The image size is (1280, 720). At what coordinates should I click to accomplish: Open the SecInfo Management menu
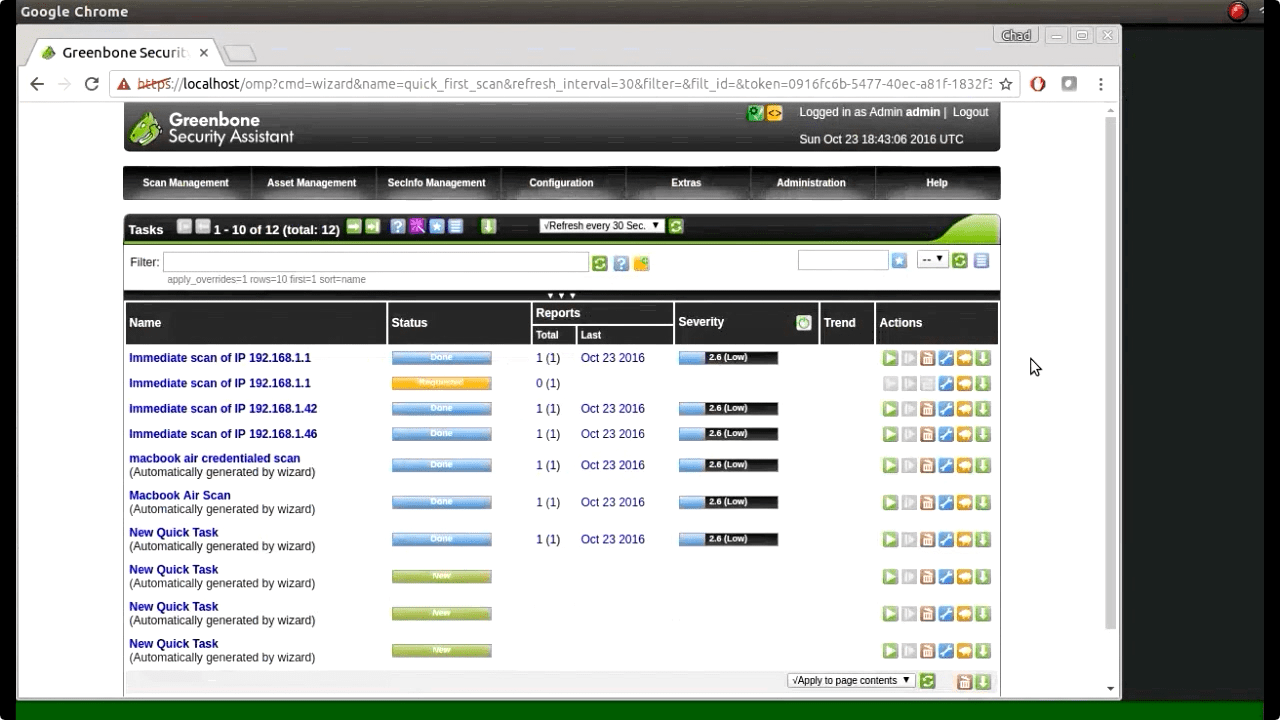[437, 183]
